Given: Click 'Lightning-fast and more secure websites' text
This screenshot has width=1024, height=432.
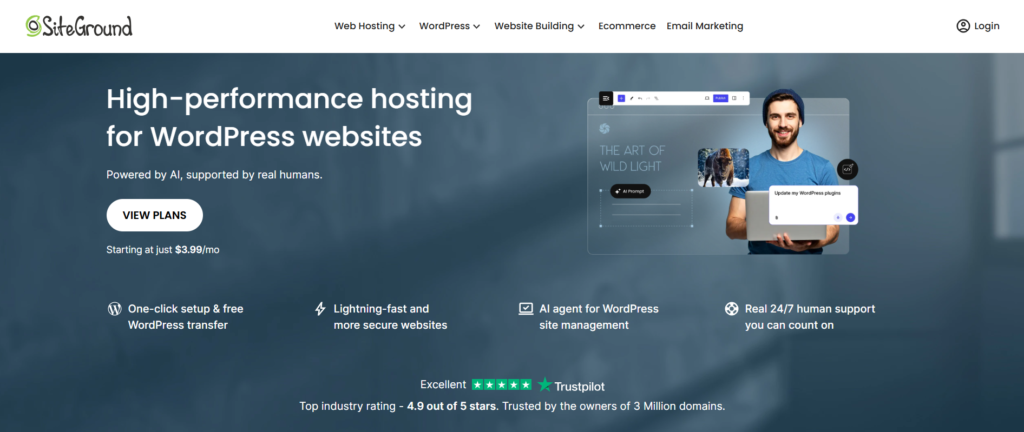Looking at the screenshot, I should coord(391,316).
